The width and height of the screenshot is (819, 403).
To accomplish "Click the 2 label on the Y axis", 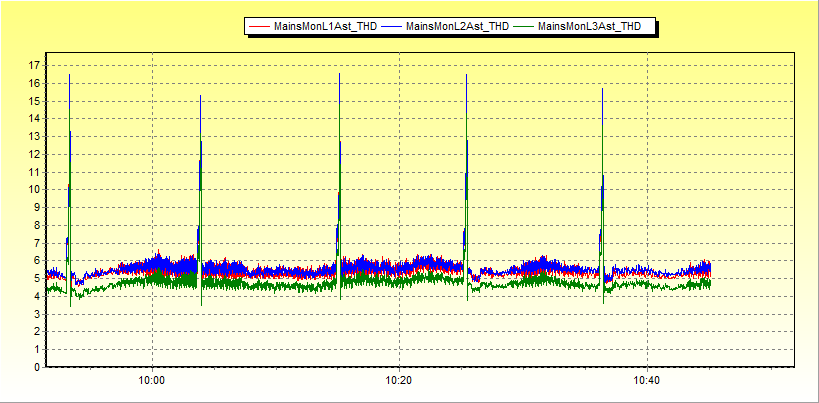I will [37, 332].
